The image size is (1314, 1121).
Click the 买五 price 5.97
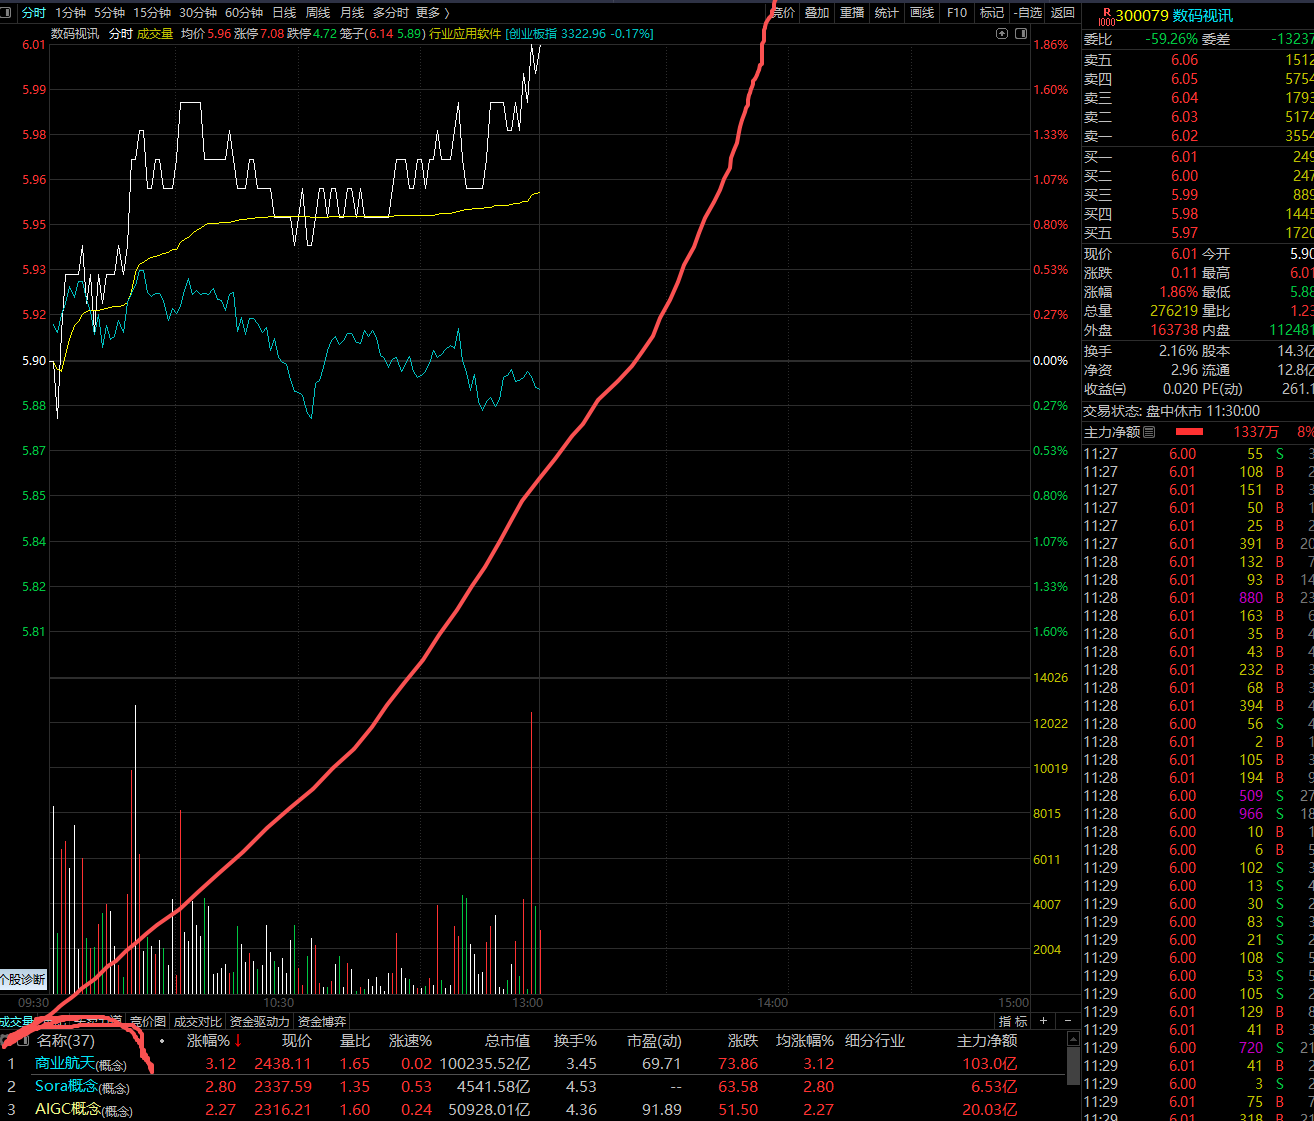tap(1184, 233)
